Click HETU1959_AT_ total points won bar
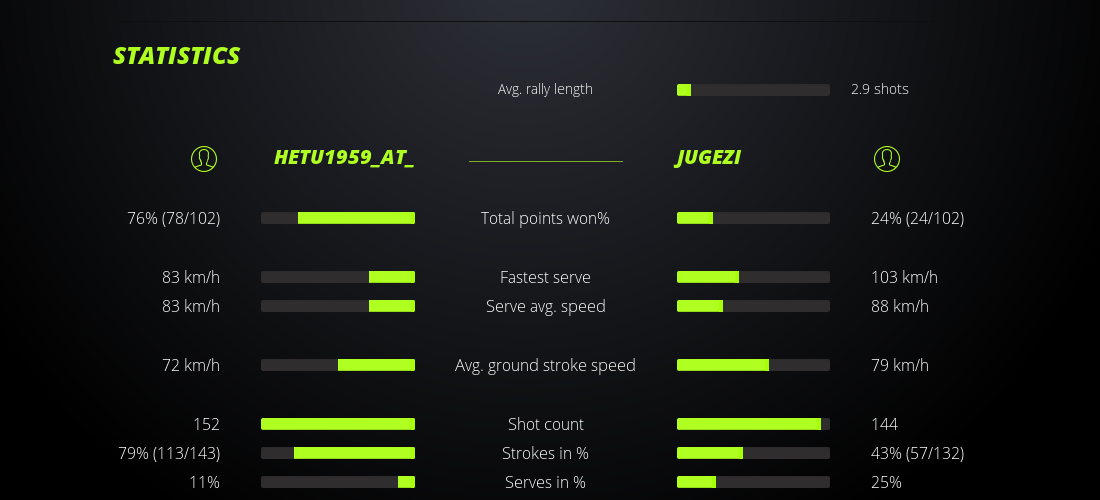The width and height of the screenshot is (1100, 500). (x=338, y=218)
